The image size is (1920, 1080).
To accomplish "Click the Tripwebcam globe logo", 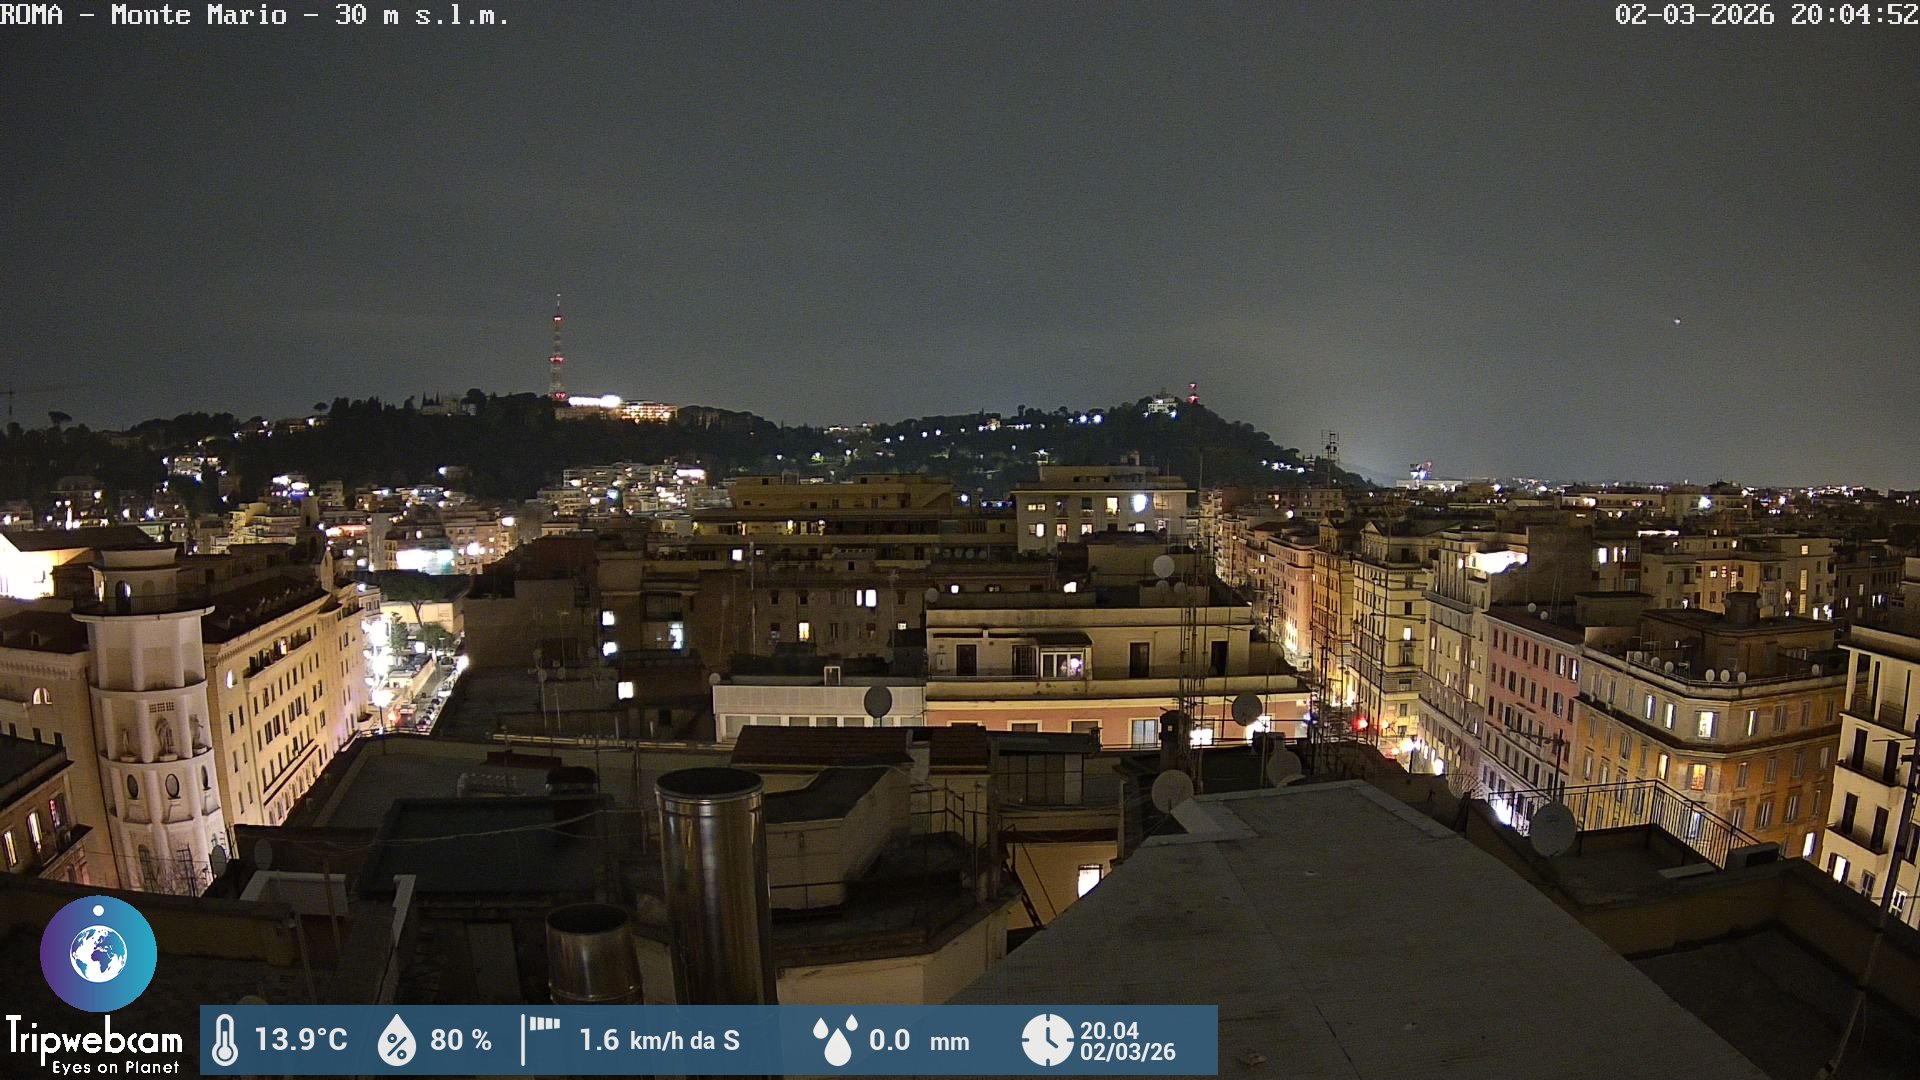I will click(x=98, y=953).
